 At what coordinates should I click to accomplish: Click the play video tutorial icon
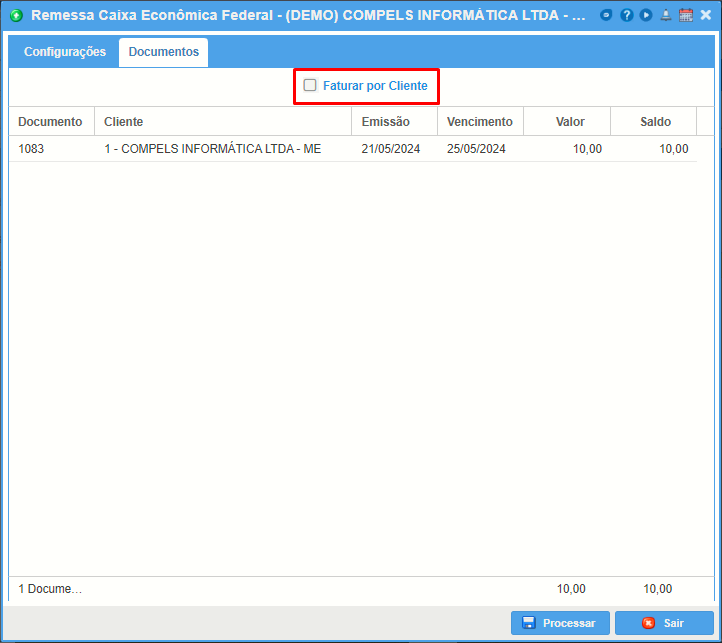click(646, 15)
